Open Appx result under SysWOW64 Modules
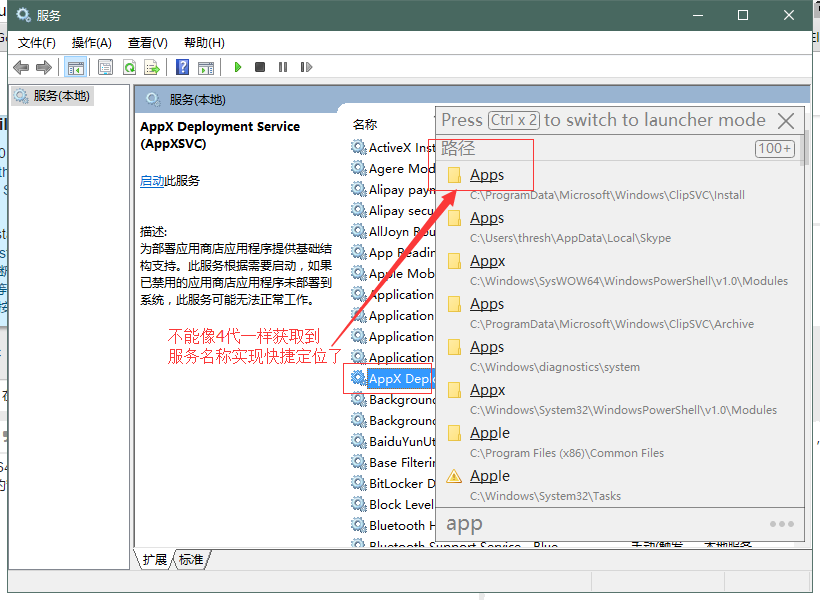The width and height of the screenshot is (820, 600). (619, 269)
